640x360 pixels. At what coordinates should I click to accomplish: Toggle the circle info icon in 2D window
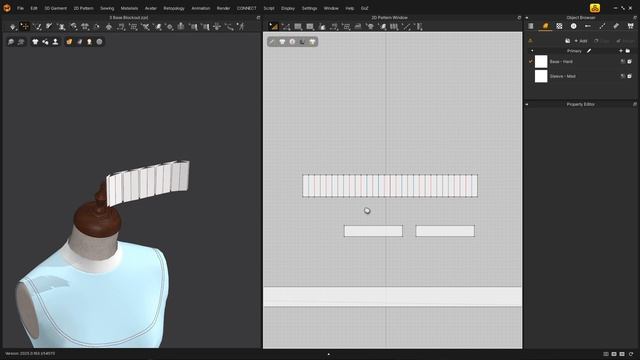(x=292, y=42)
